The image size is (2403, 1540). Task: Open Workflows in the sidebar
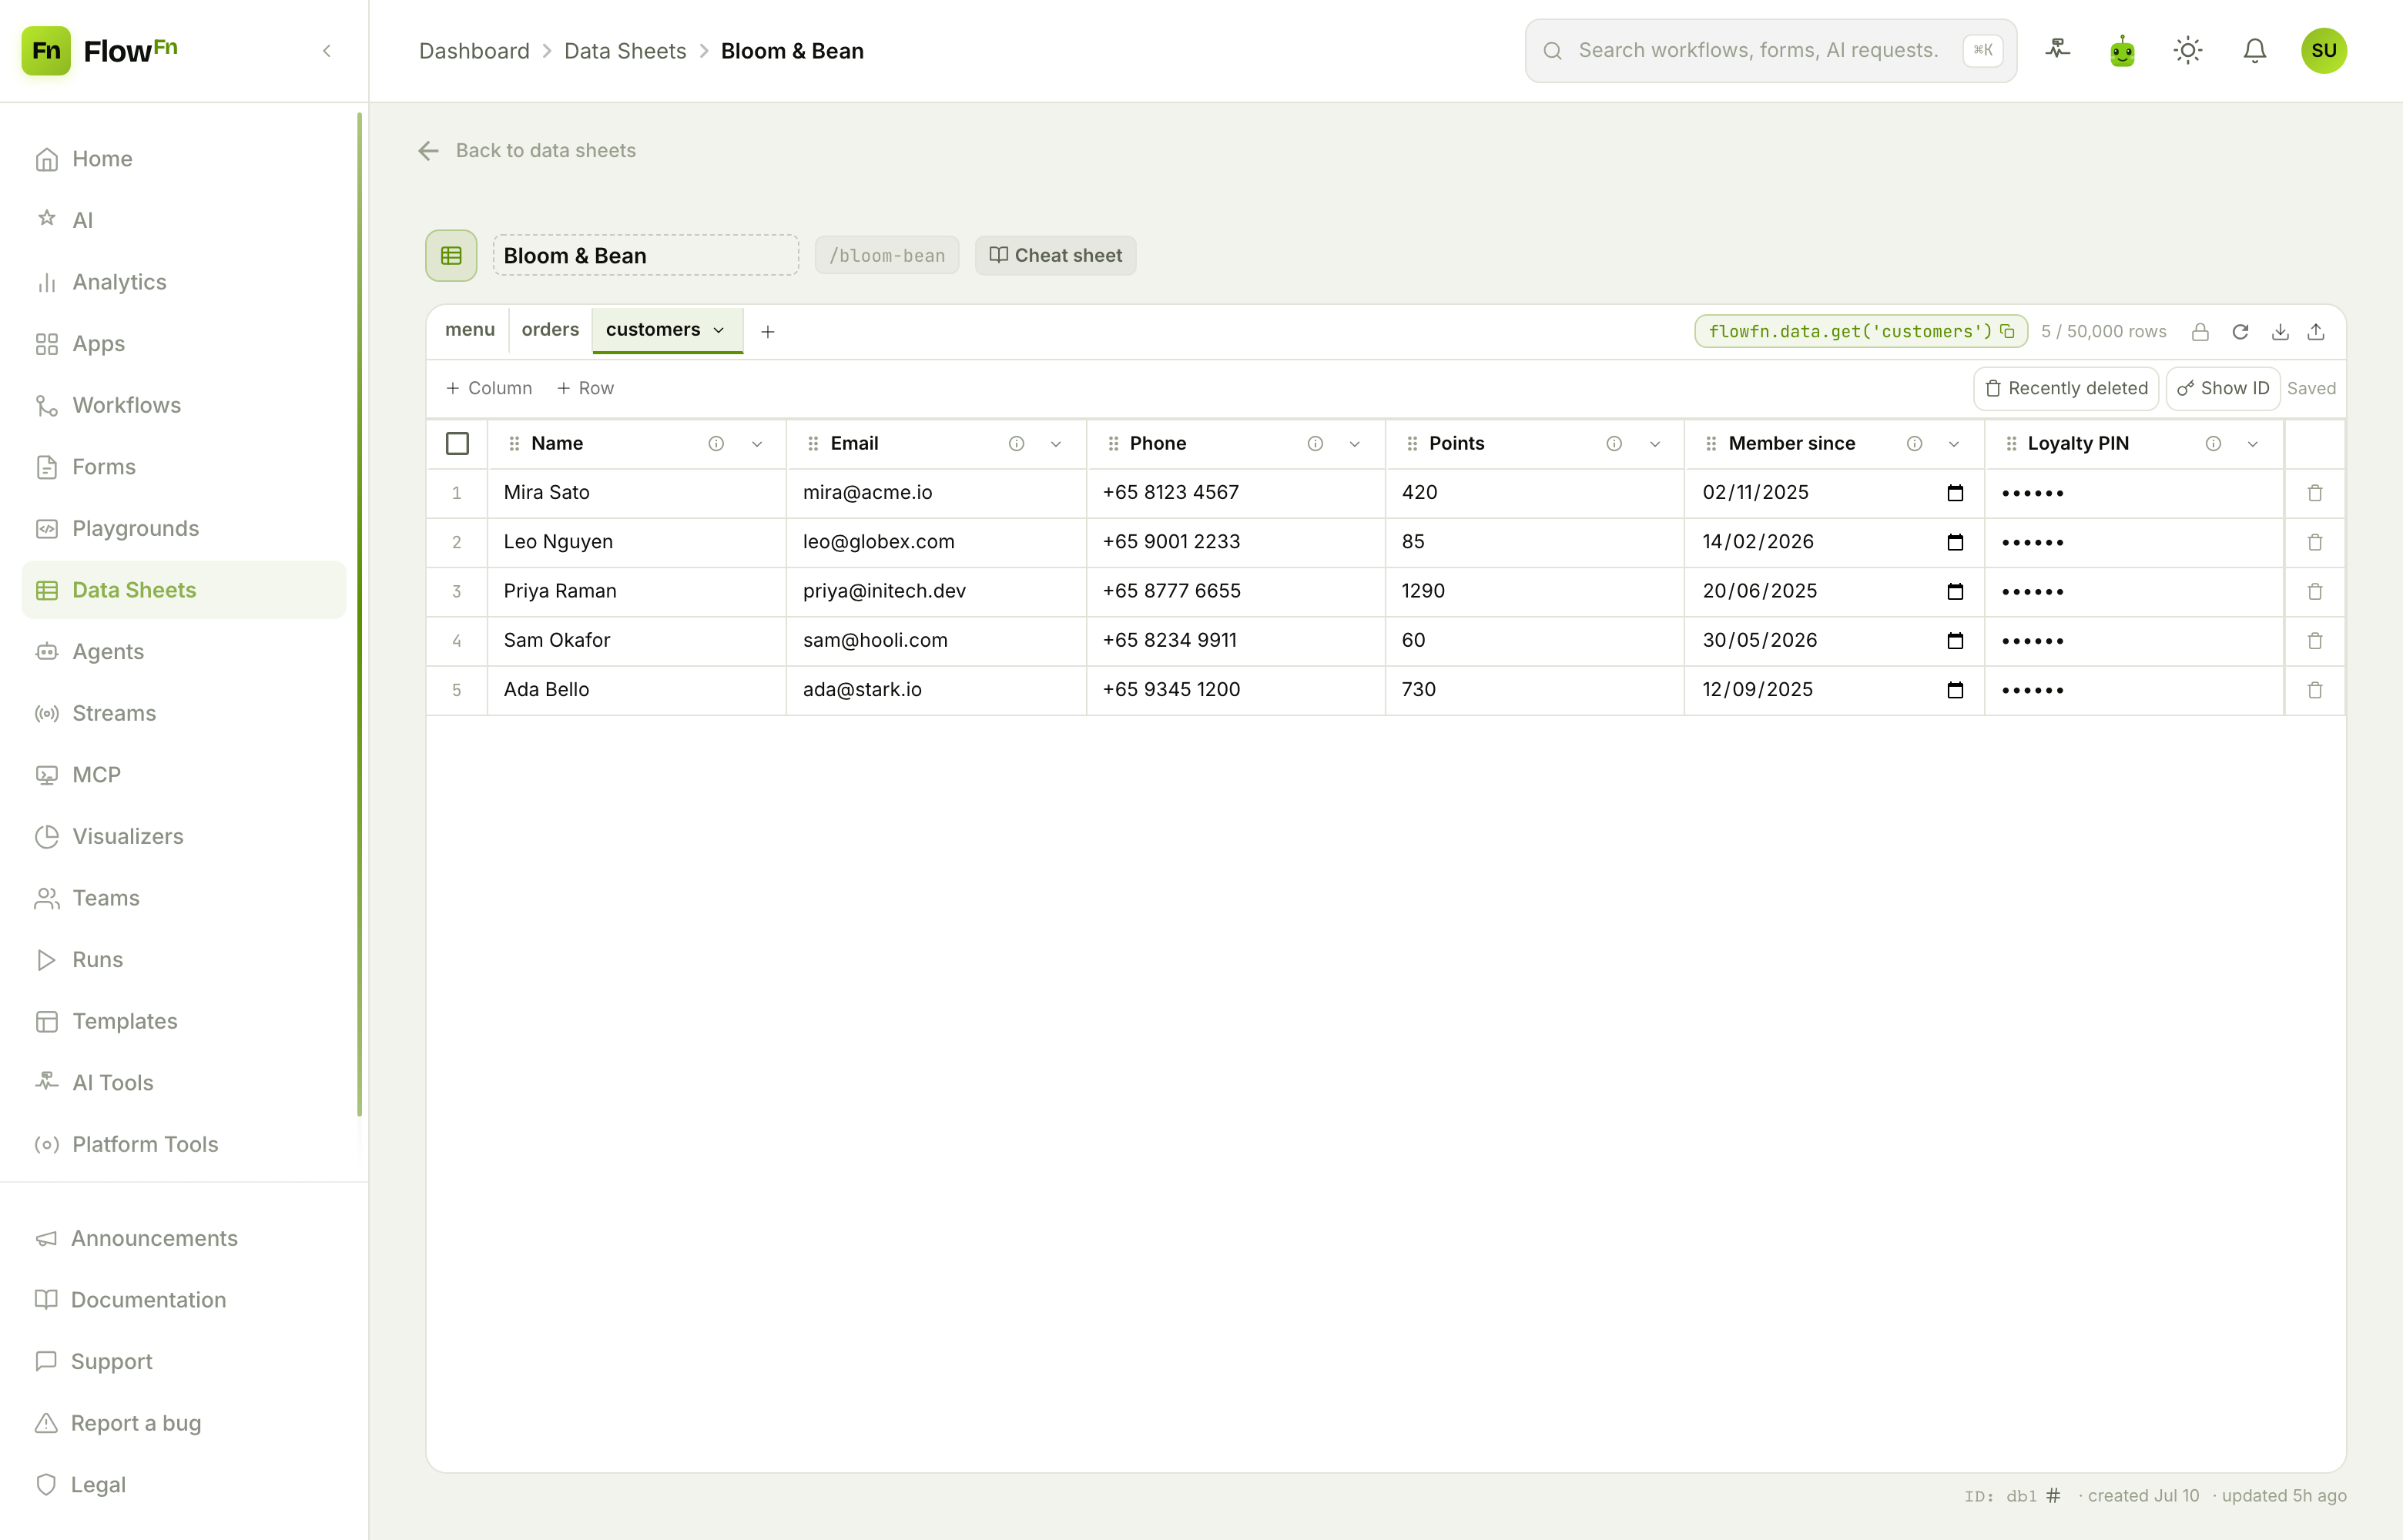tap(184, 405)
